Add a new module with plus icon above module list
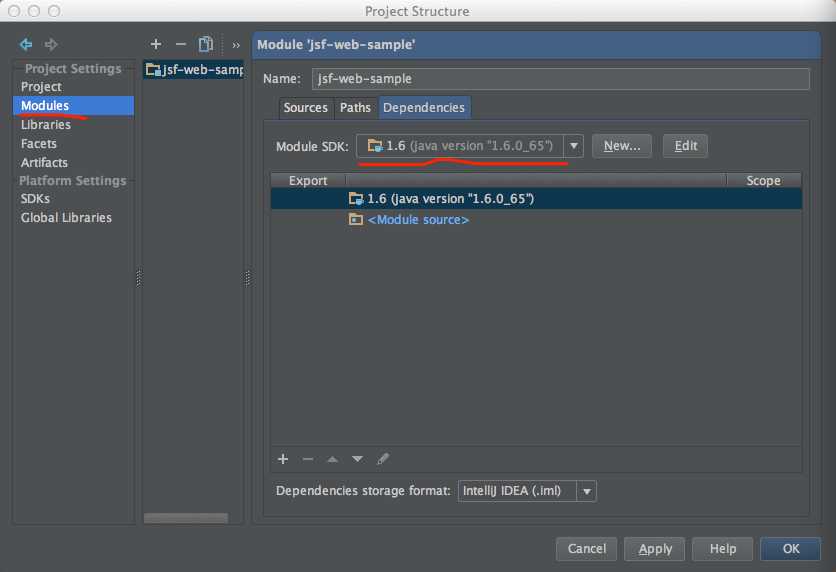 (x=156, y=44)
